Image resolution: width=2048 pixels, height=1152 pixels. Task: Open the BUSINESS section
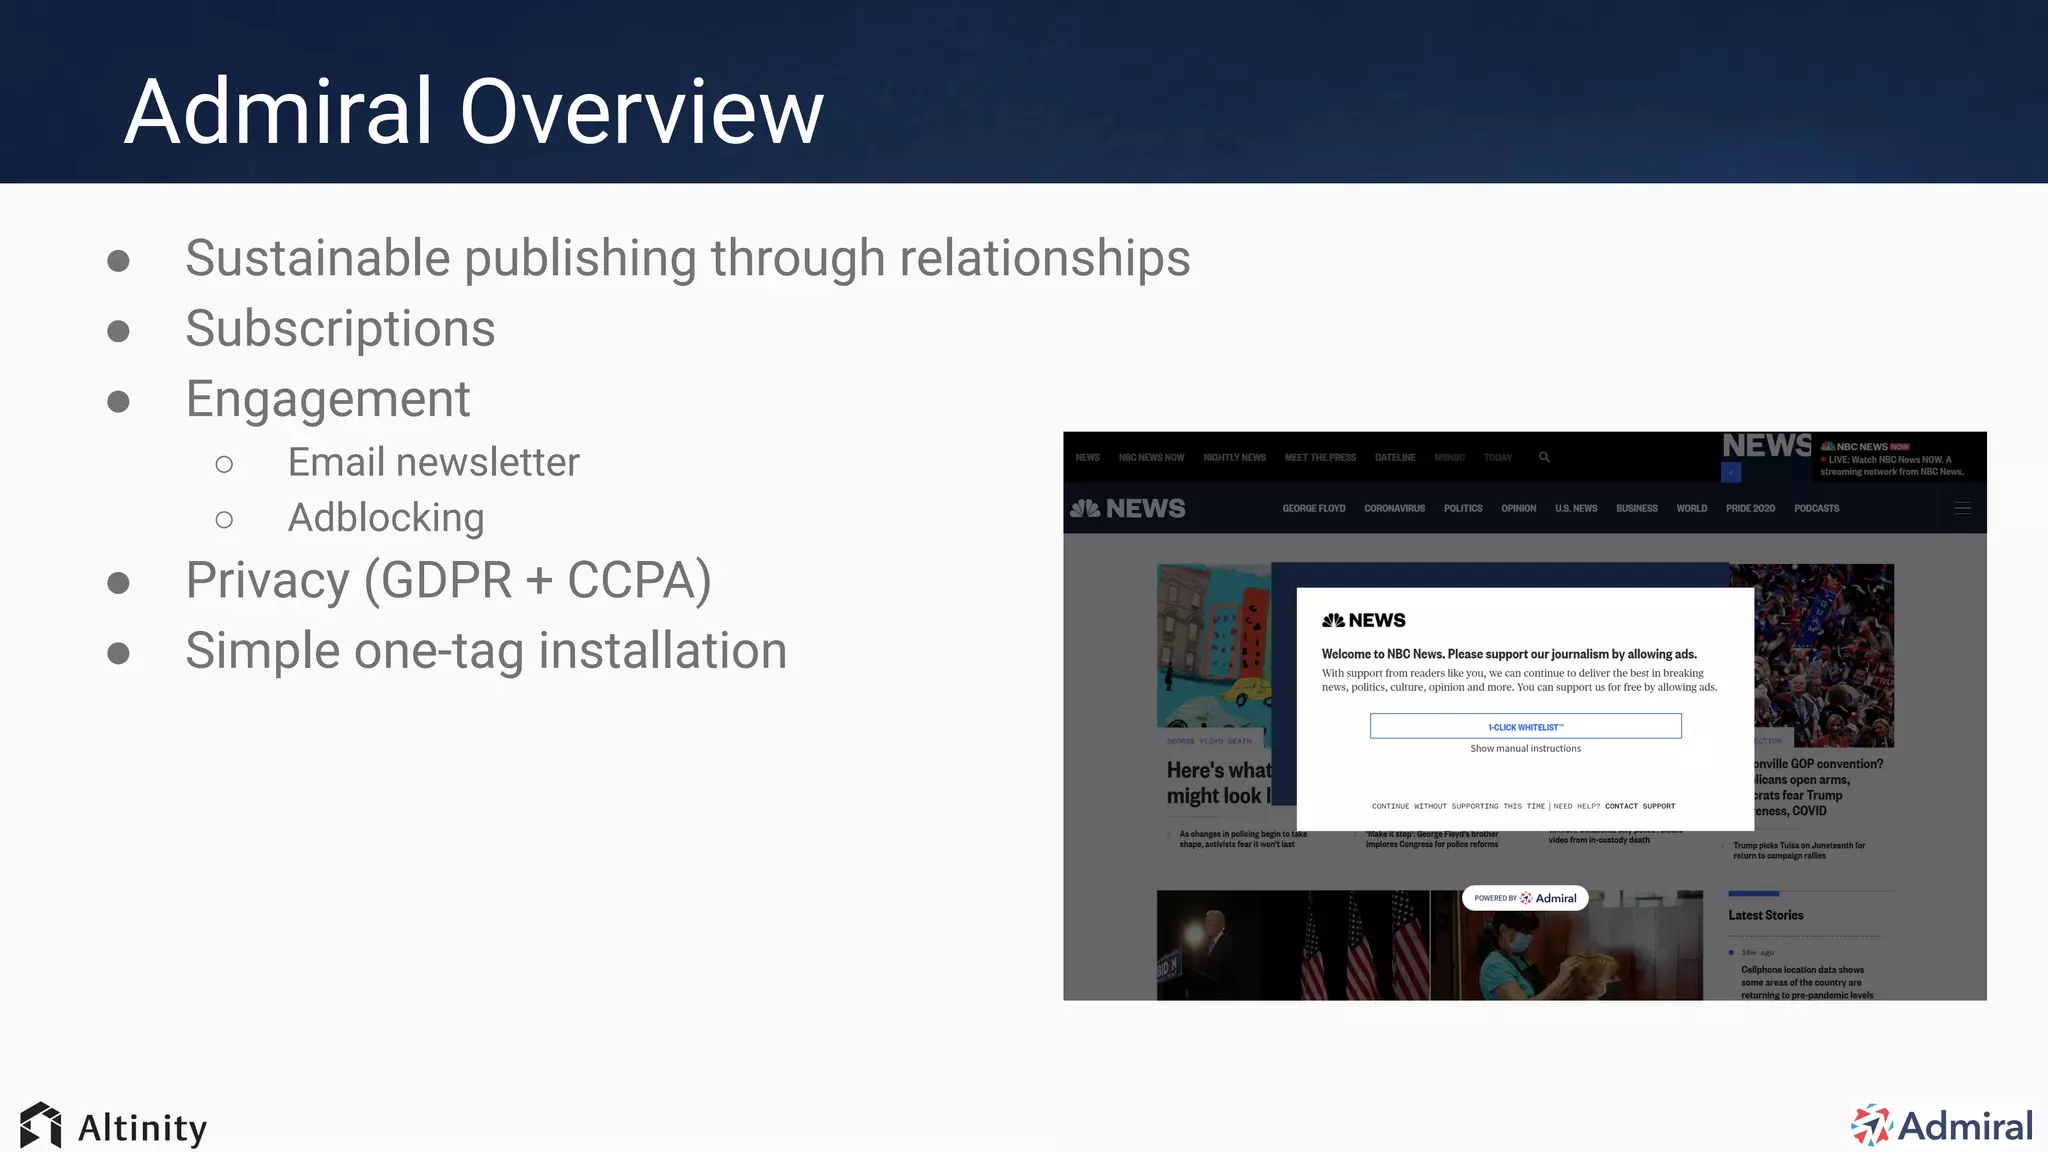(1637, 508)
